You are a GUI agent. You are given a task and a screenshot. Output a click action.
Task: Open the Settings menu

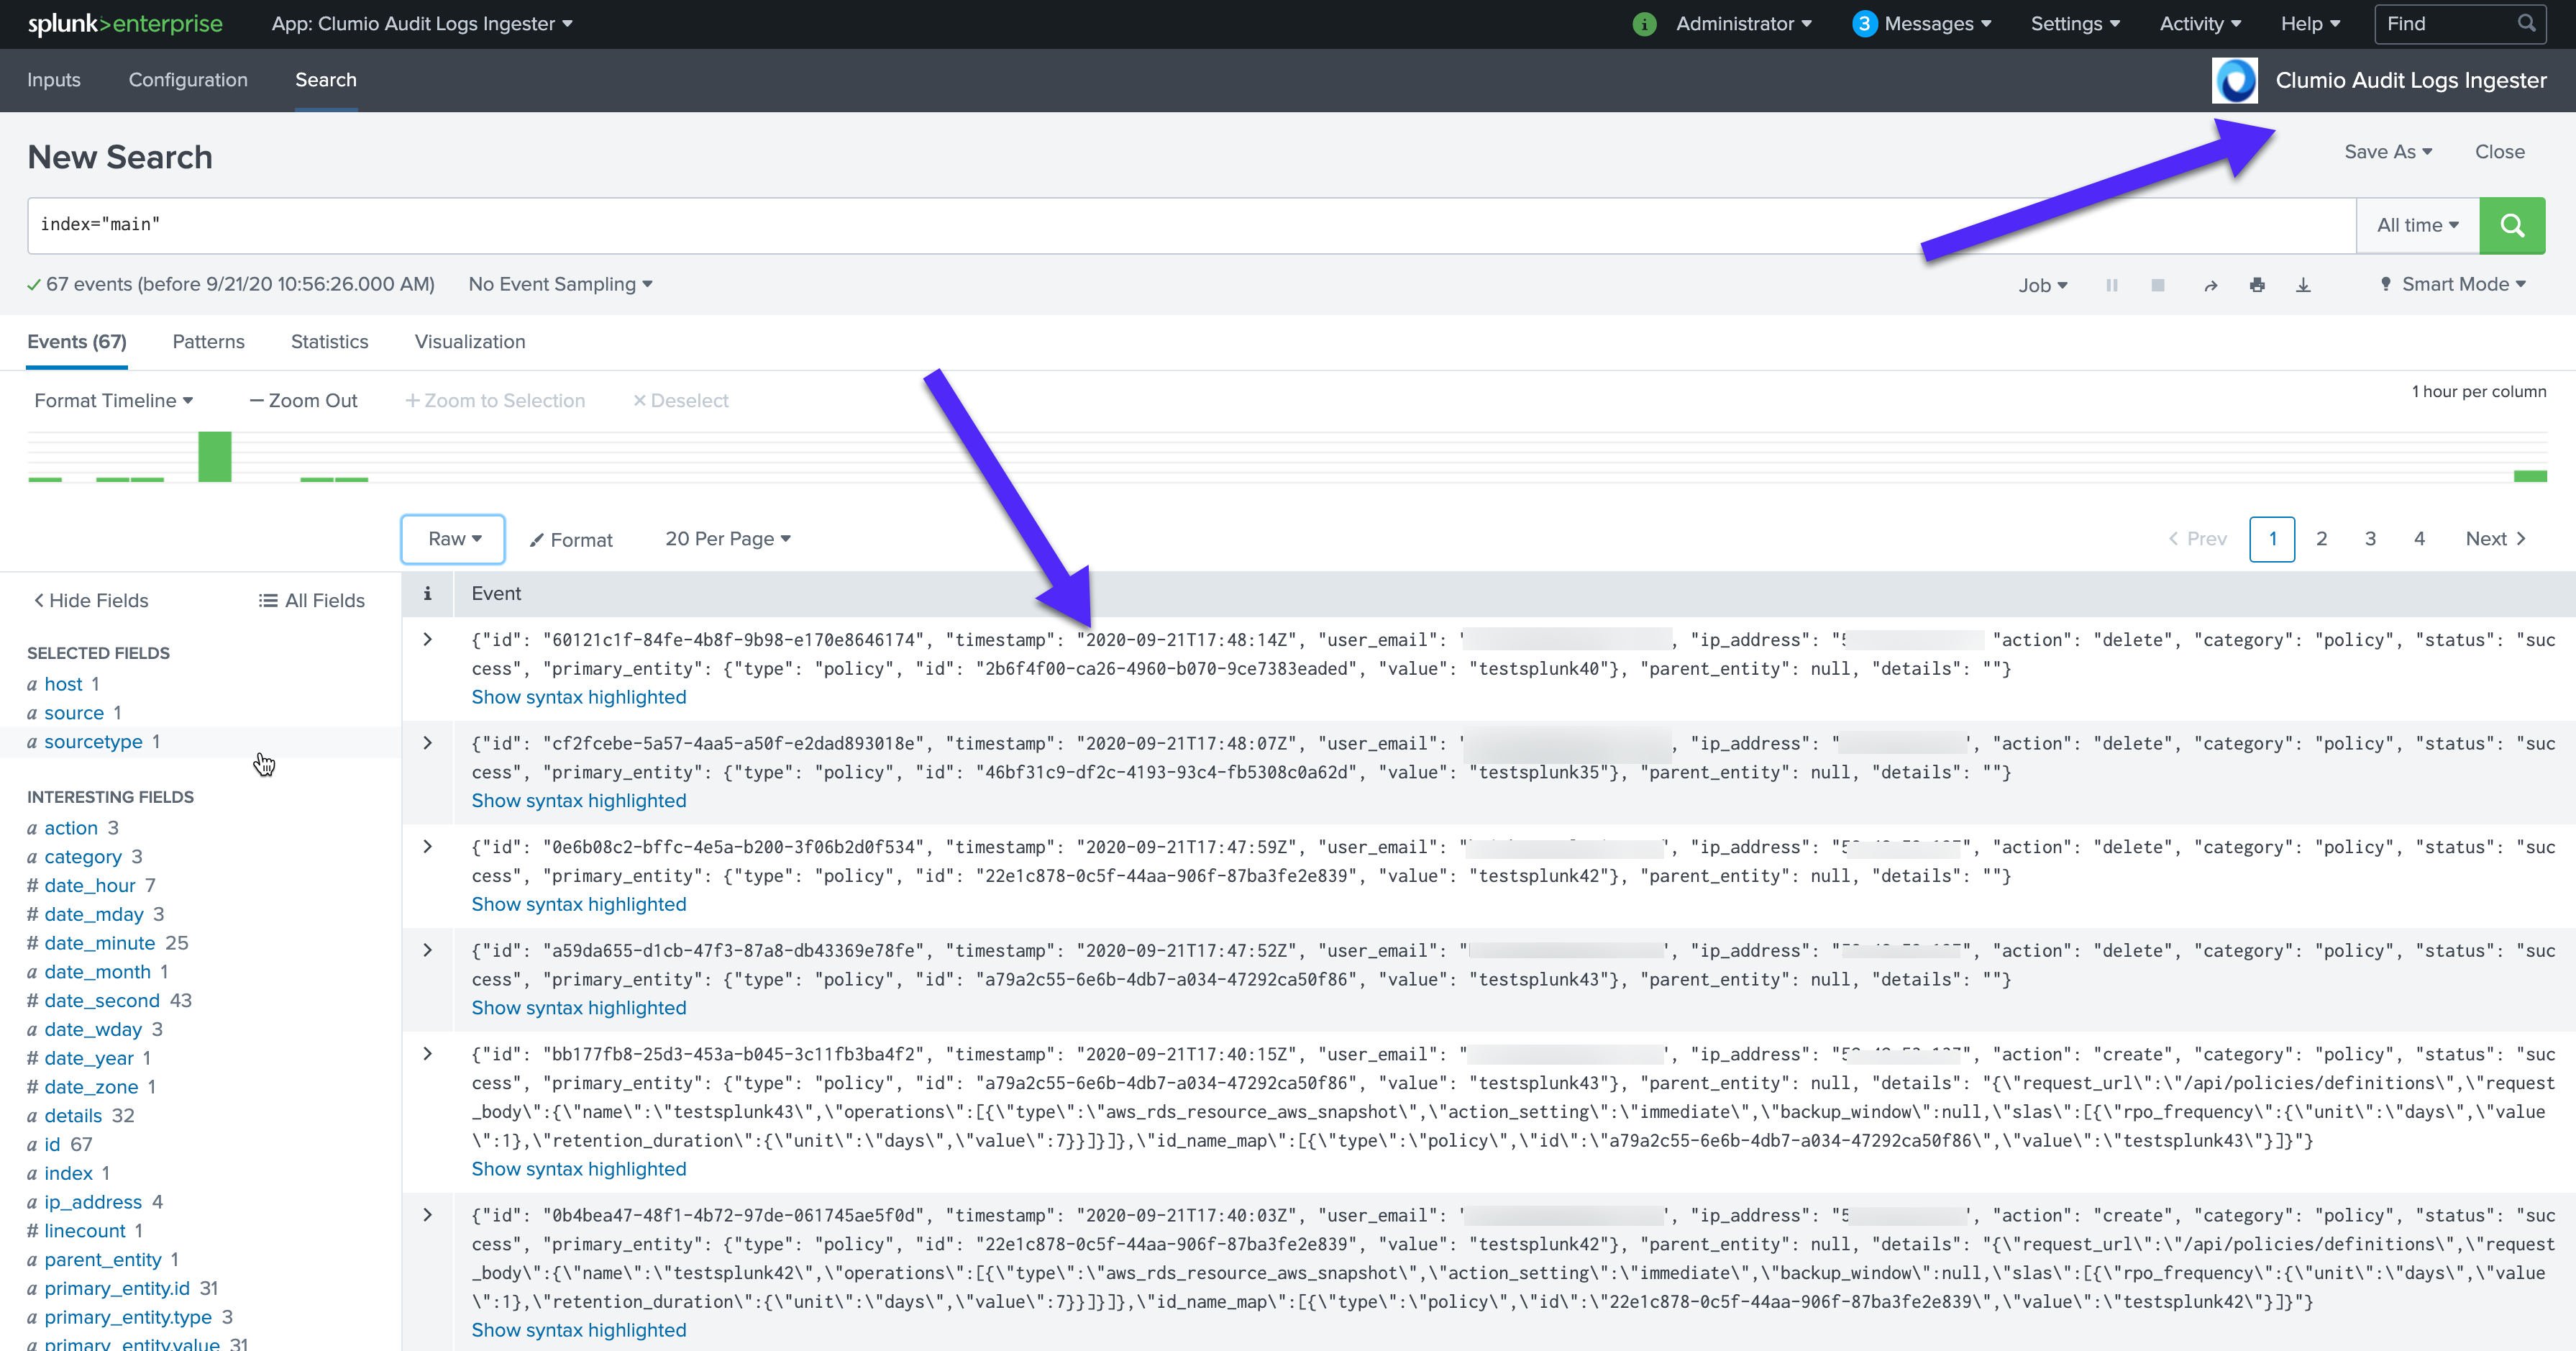(x=2075, y=24)
